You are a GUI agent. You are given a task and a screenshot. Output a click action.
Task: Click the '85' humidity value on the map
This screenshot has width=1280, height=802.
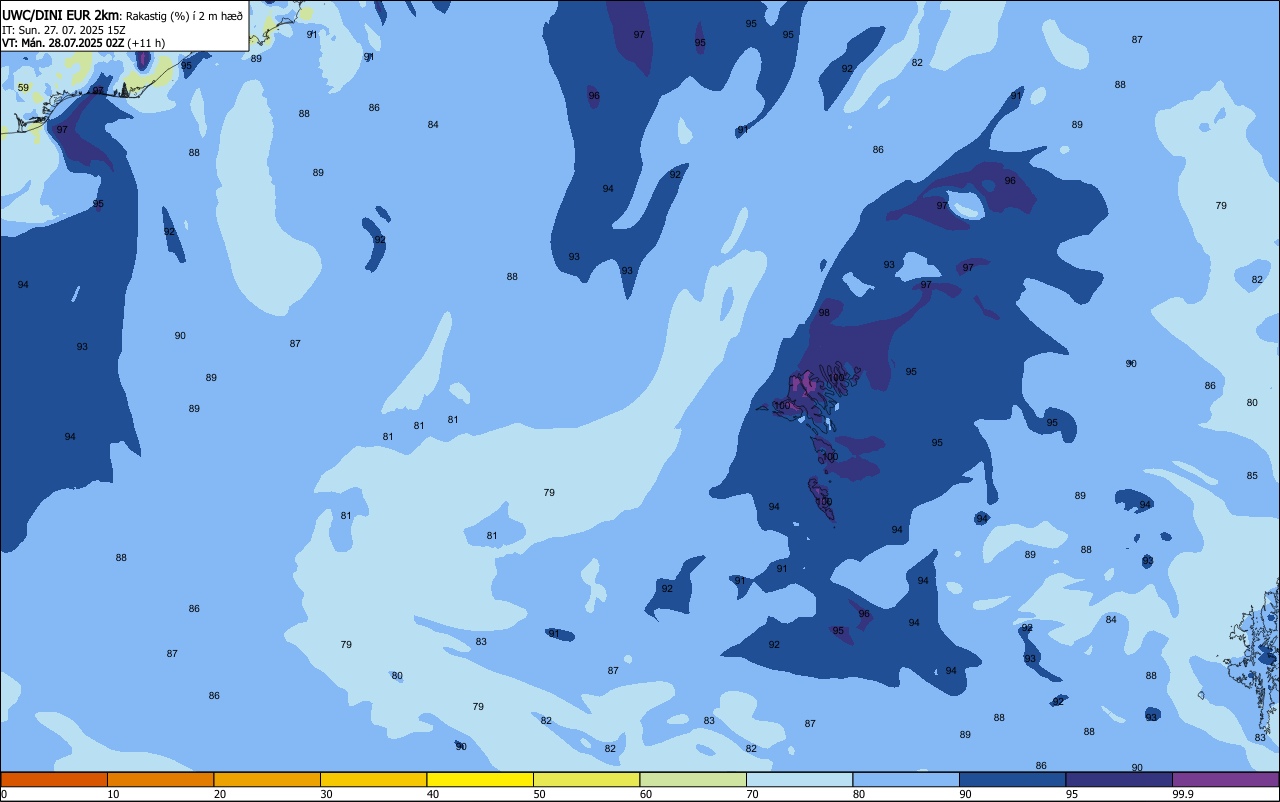pos(1252,476)
